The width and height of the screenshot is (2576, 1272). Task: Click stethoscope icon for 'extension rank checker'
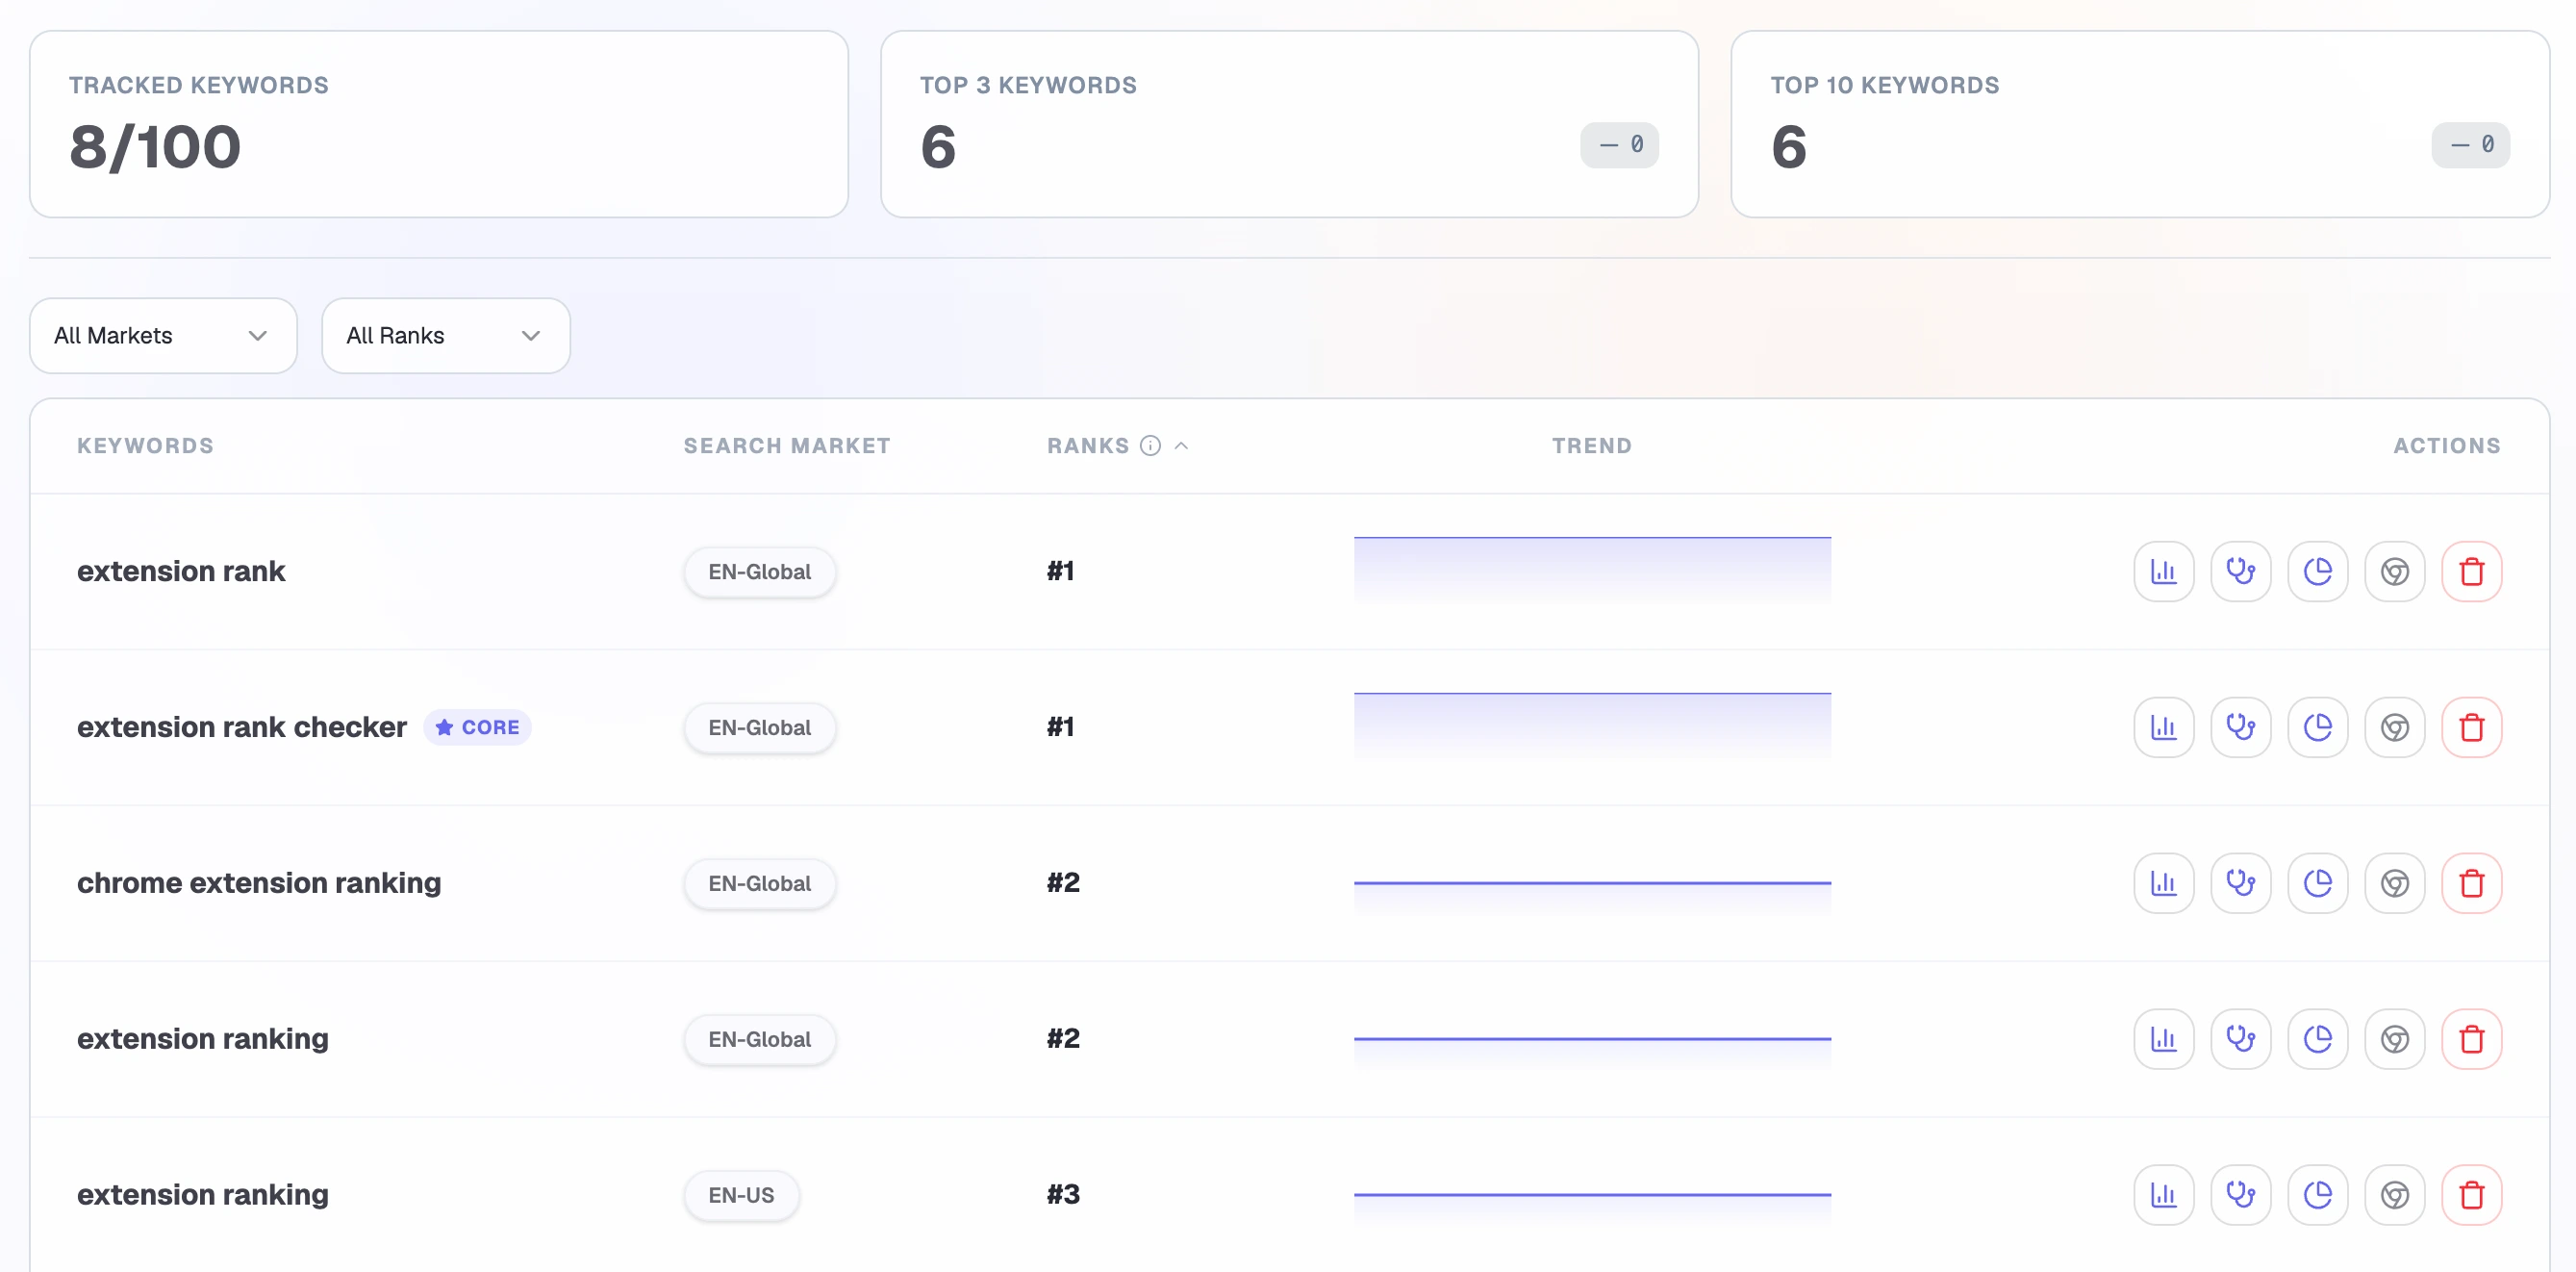coord(2240,727)
